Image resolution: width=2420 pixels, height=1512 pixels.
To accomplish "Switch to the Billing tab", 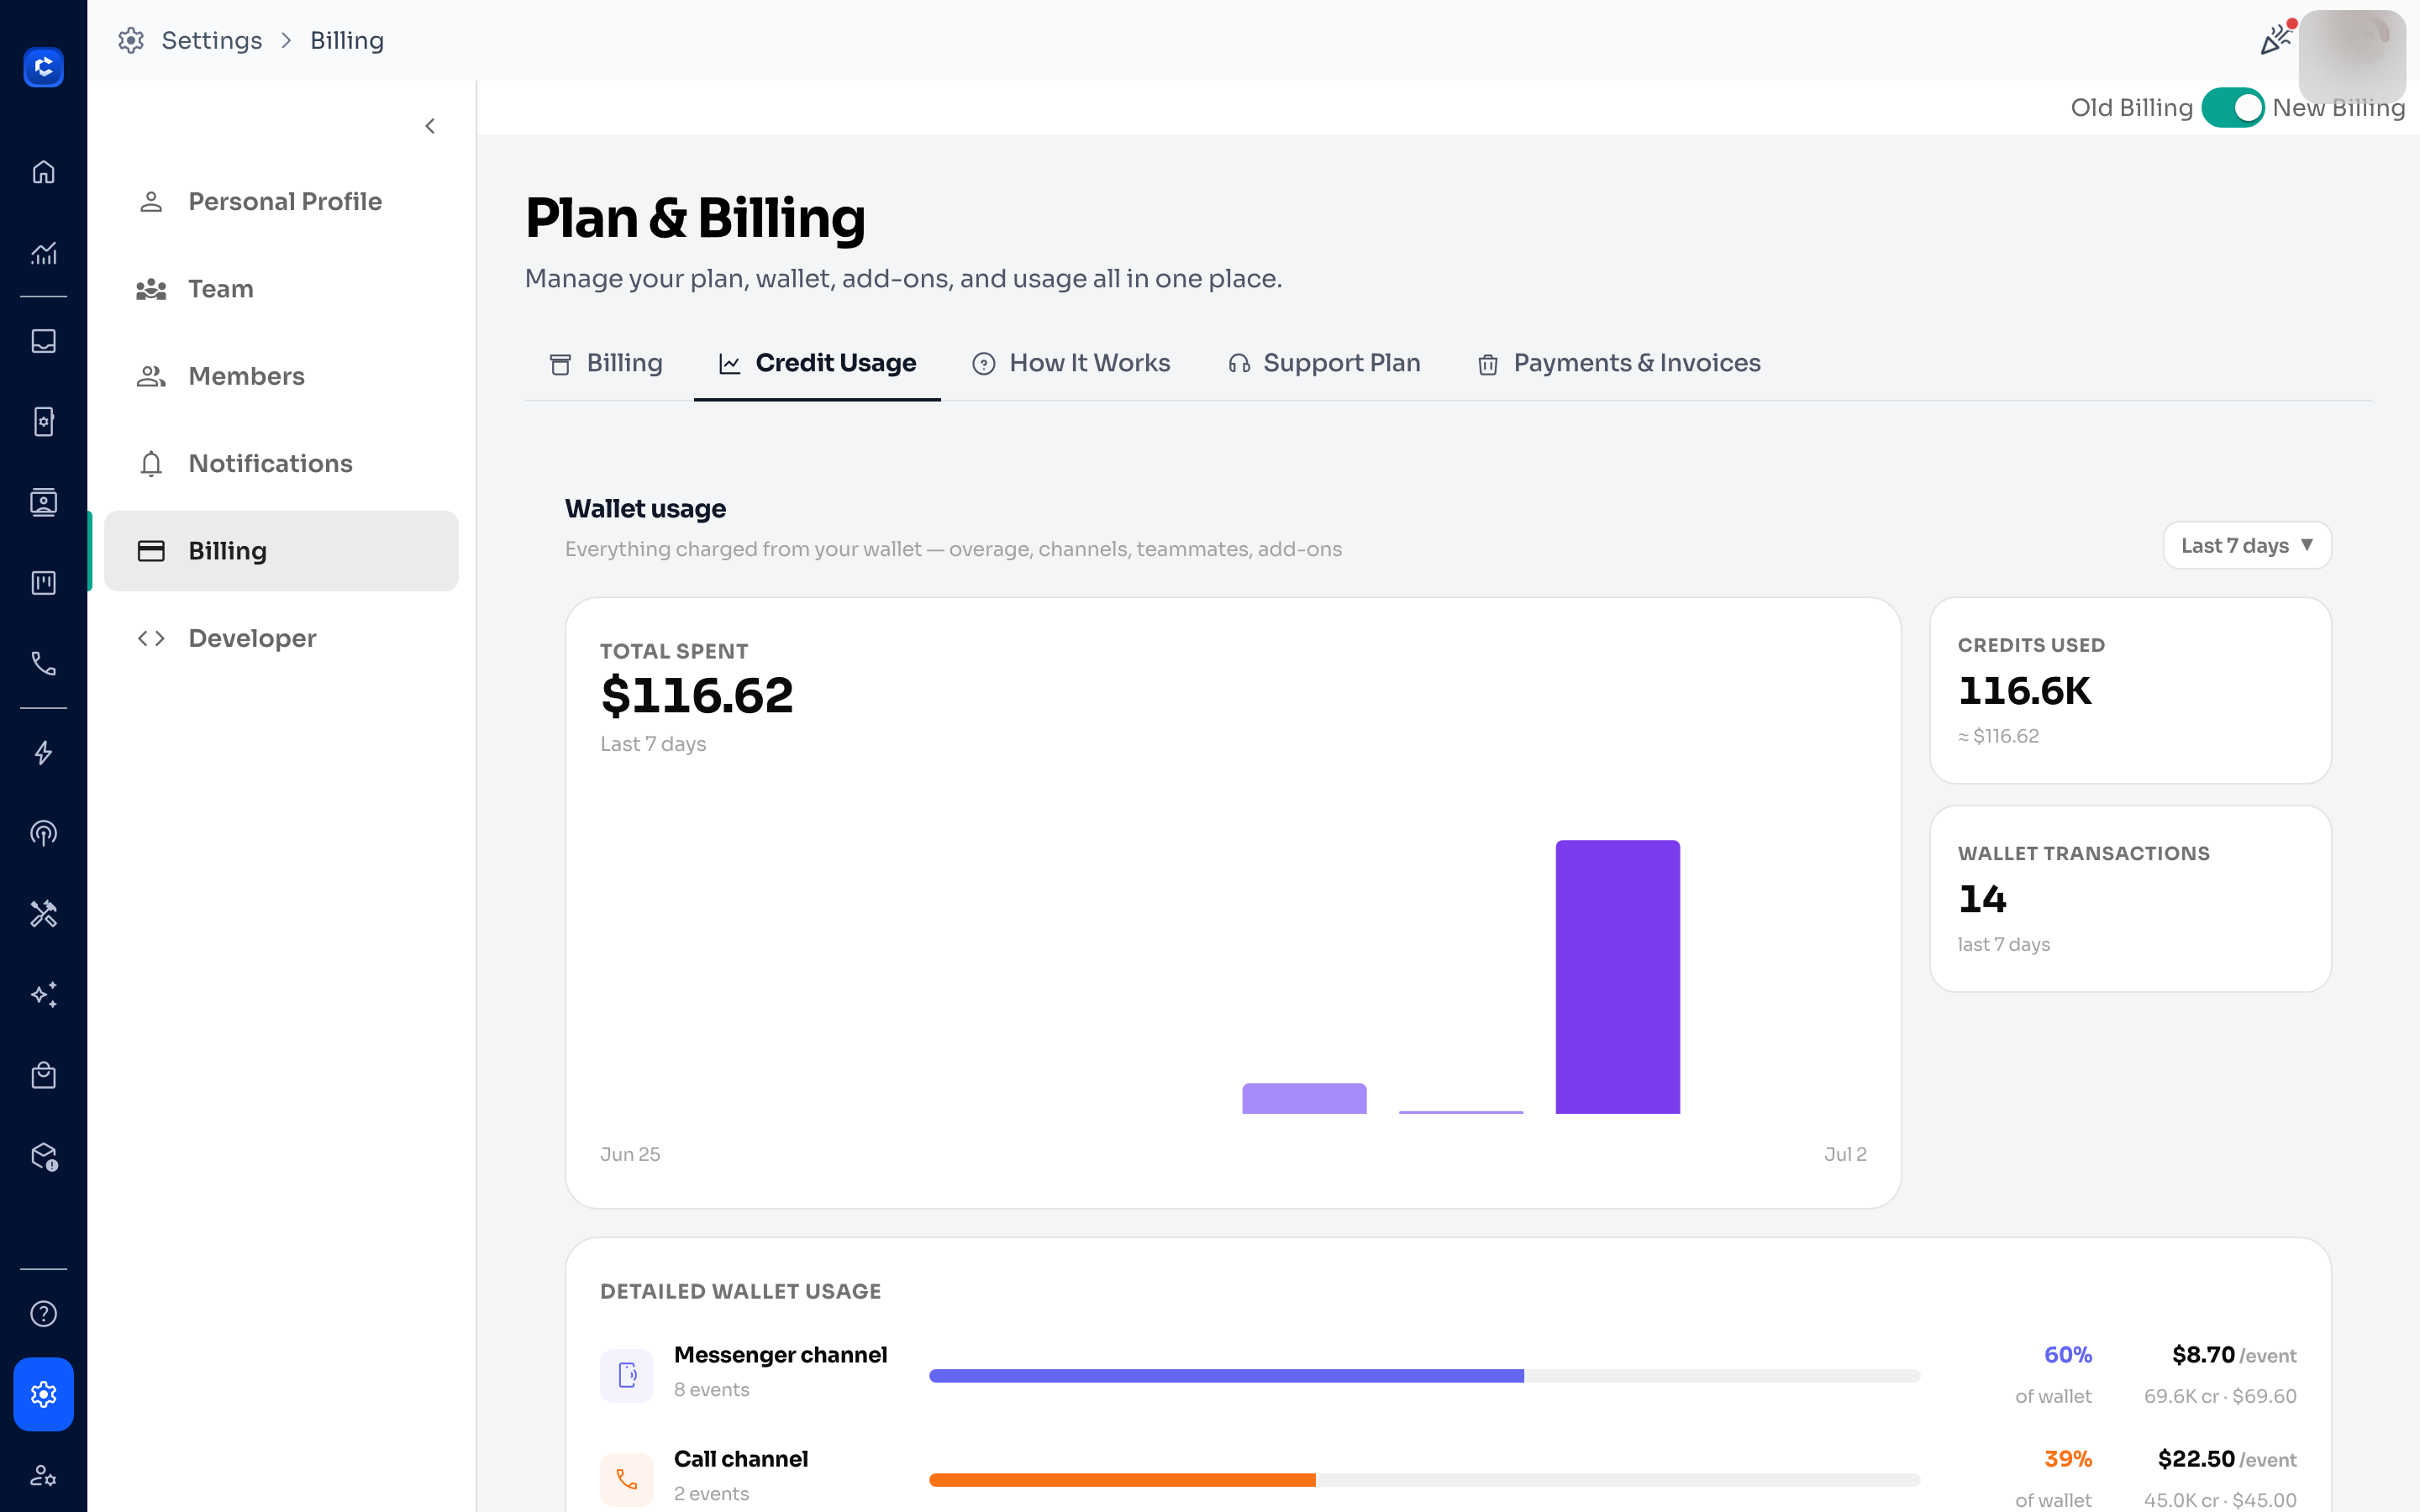I will [606, 363].
